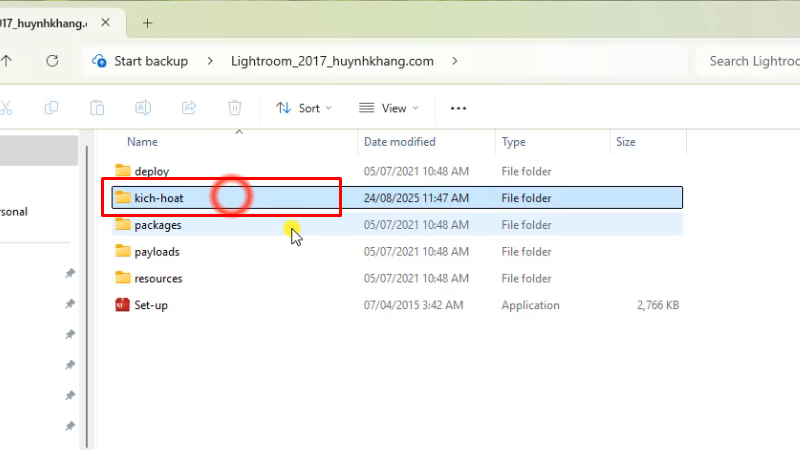Close the Lightroom_2017 tab

(106, 23)
